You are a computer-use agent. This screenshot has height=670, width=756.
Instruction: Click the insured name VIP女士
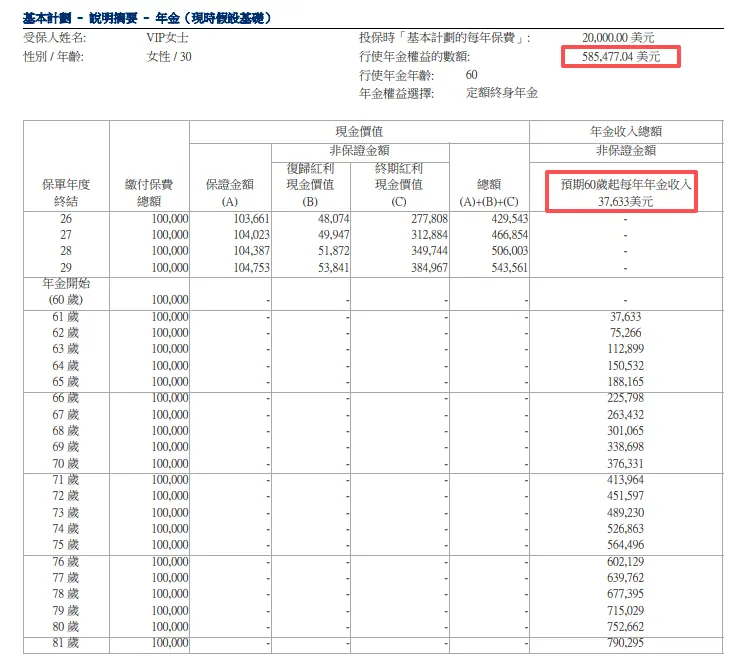click(167, 38)
